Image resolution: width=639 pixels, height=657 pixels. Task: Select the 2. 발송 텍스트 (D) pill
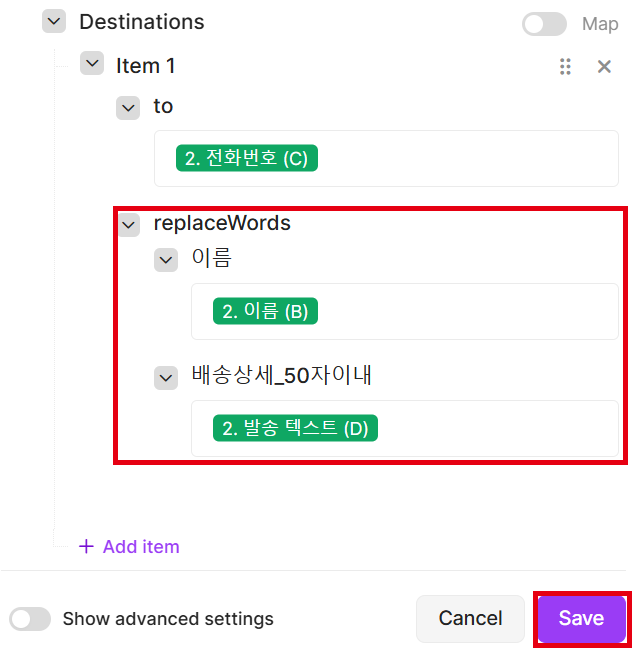point(295,428)
